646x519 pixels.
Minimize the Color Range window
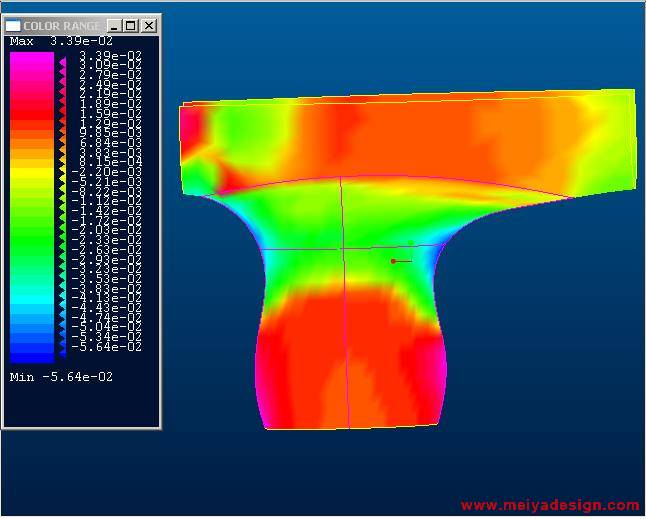coord(114,26)
